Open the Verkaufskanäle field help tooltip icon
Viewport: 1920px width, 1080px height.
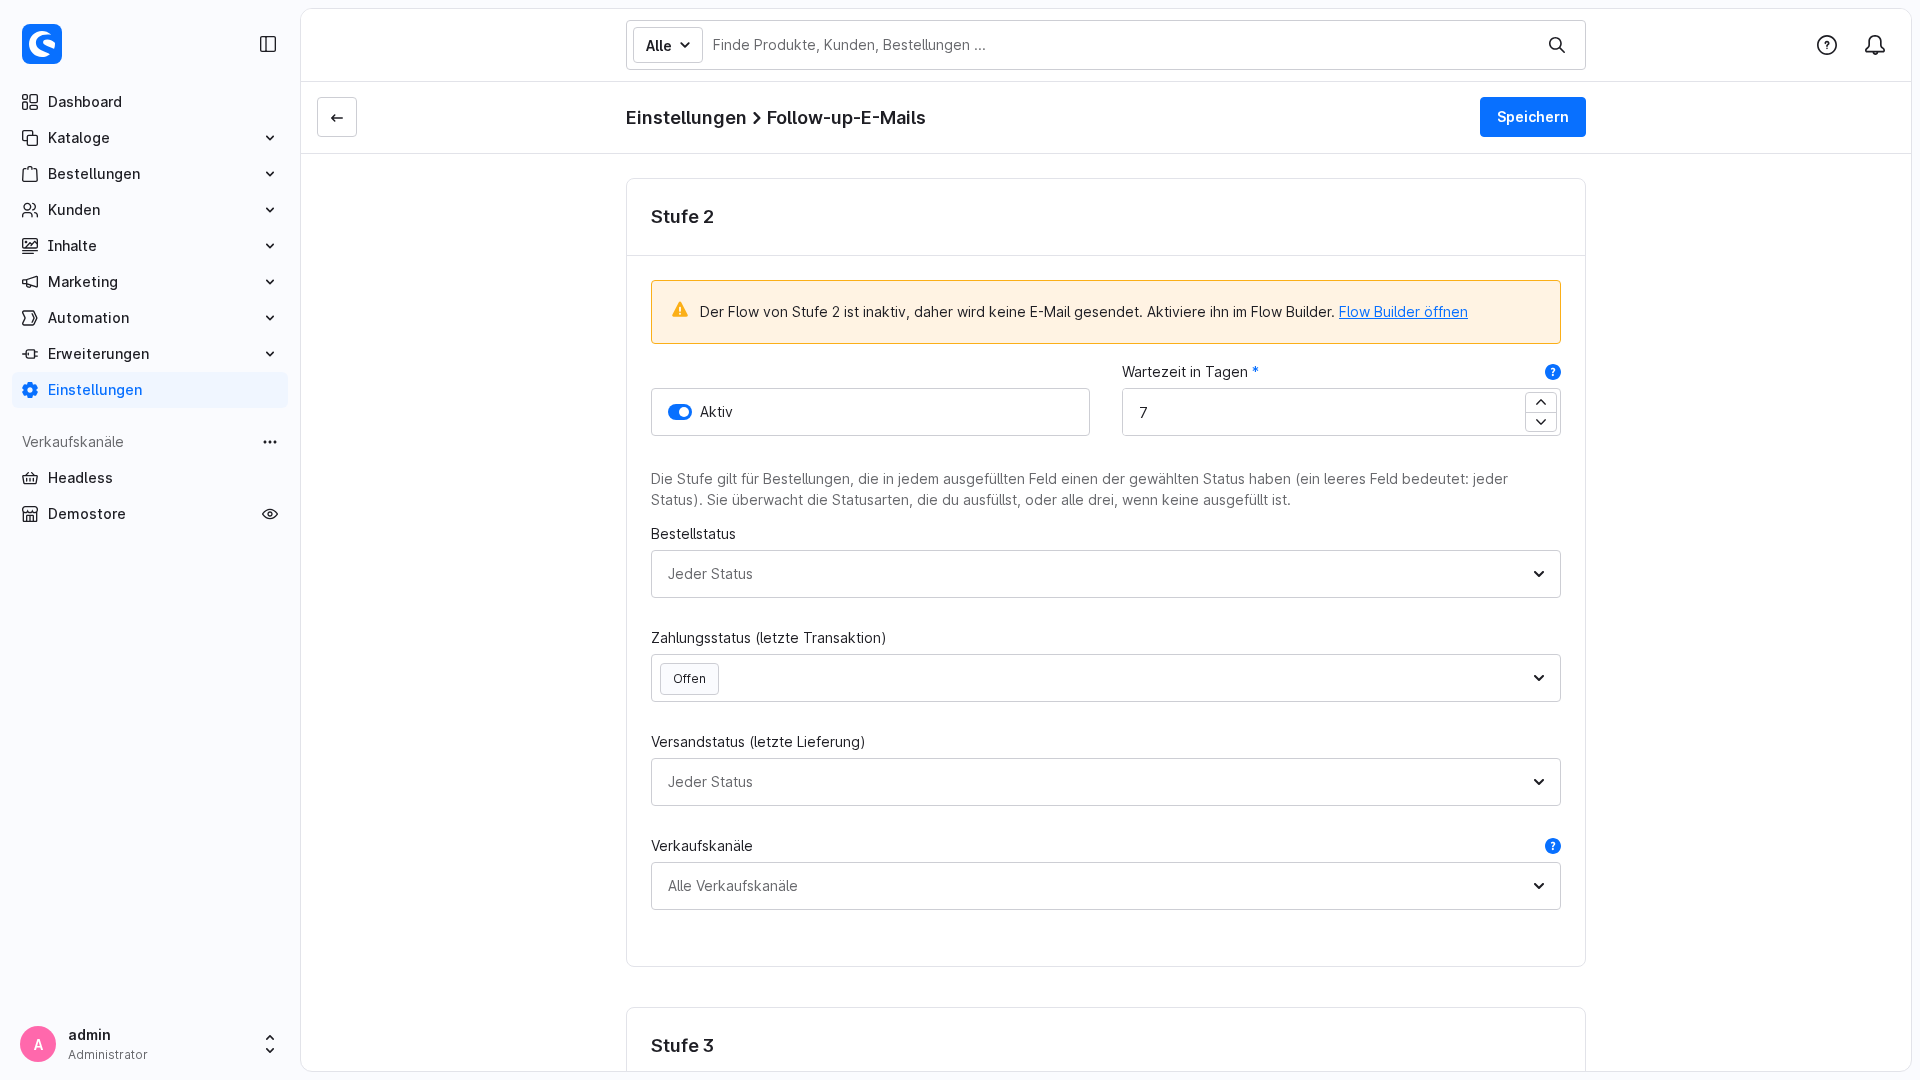tap(1553, 846)
